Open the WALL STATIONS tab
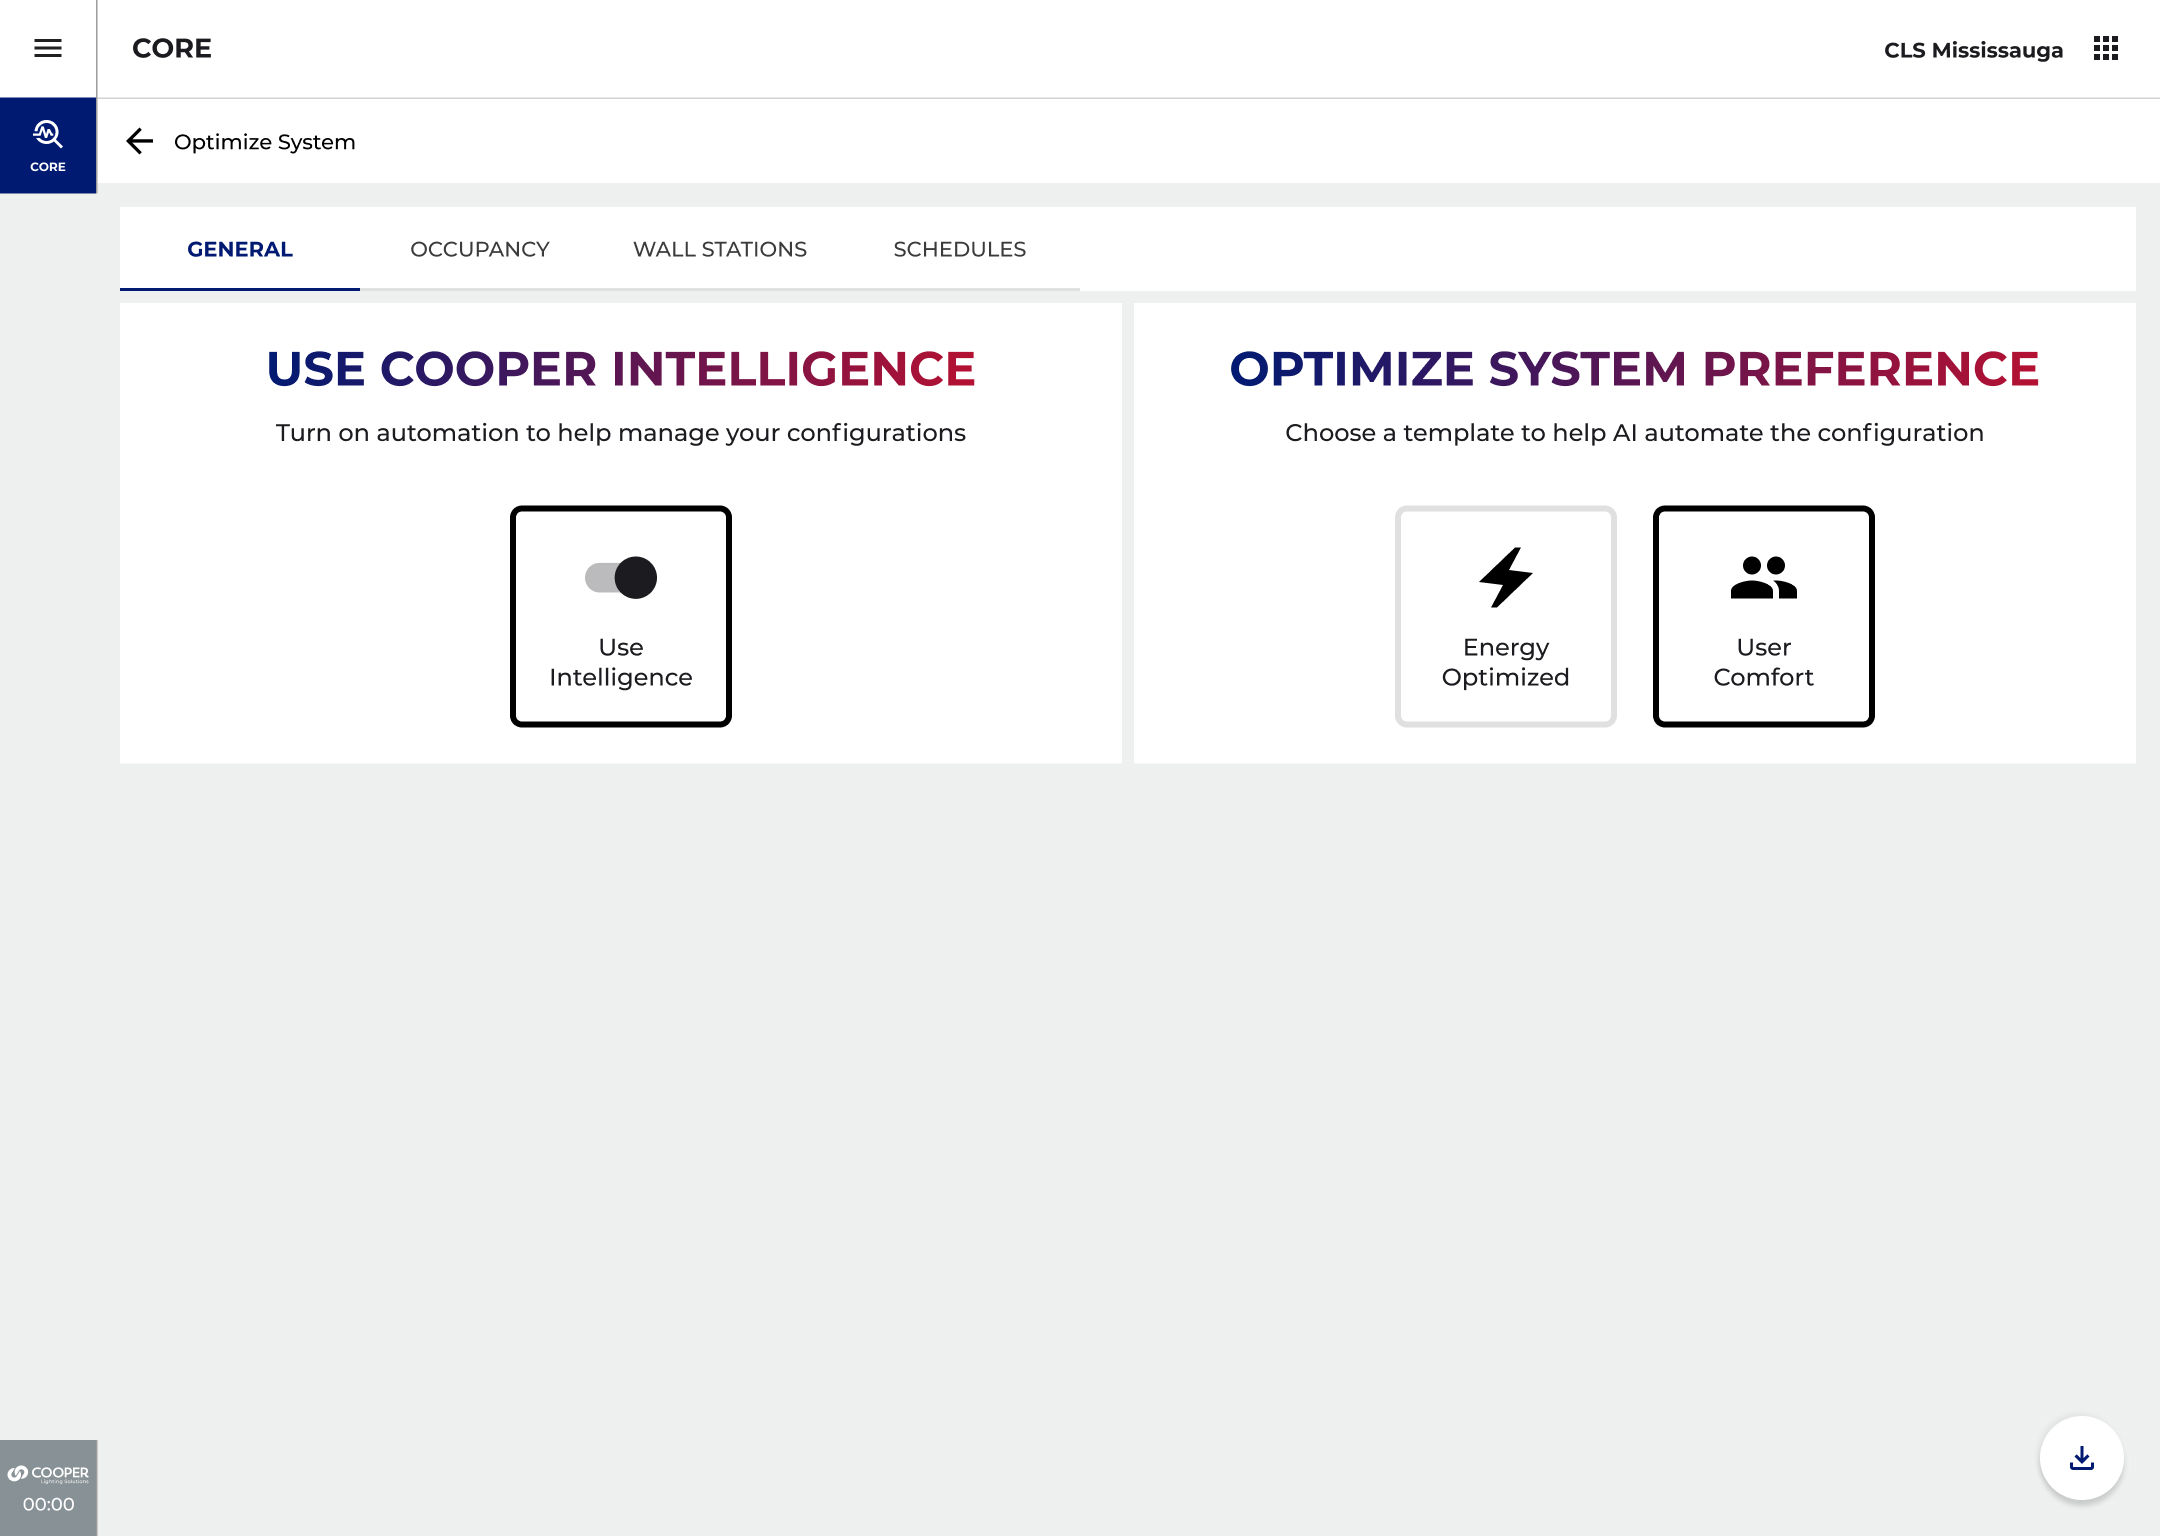Viewport: 2160px width, 1536px height. point(720,249)
